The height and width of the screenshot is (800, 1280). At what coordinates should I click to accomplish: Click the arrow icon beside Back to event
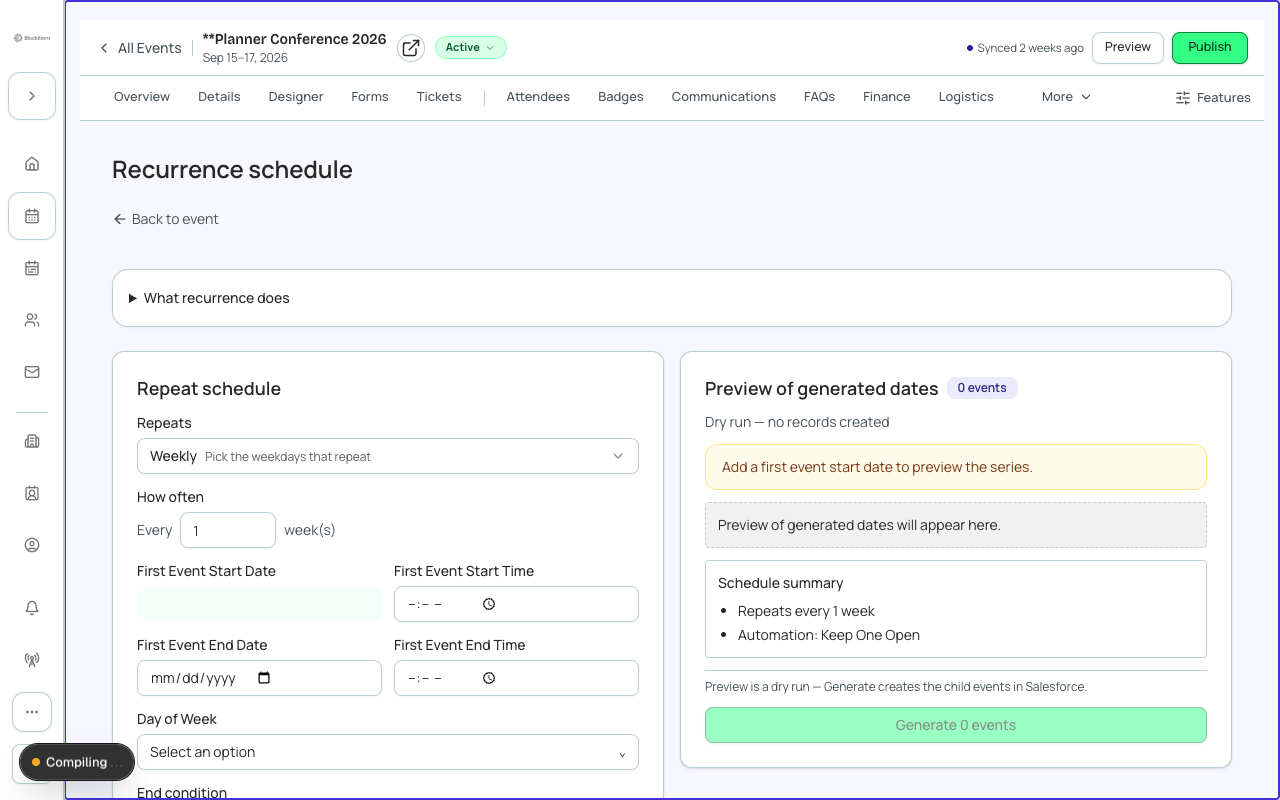point(120,219)
